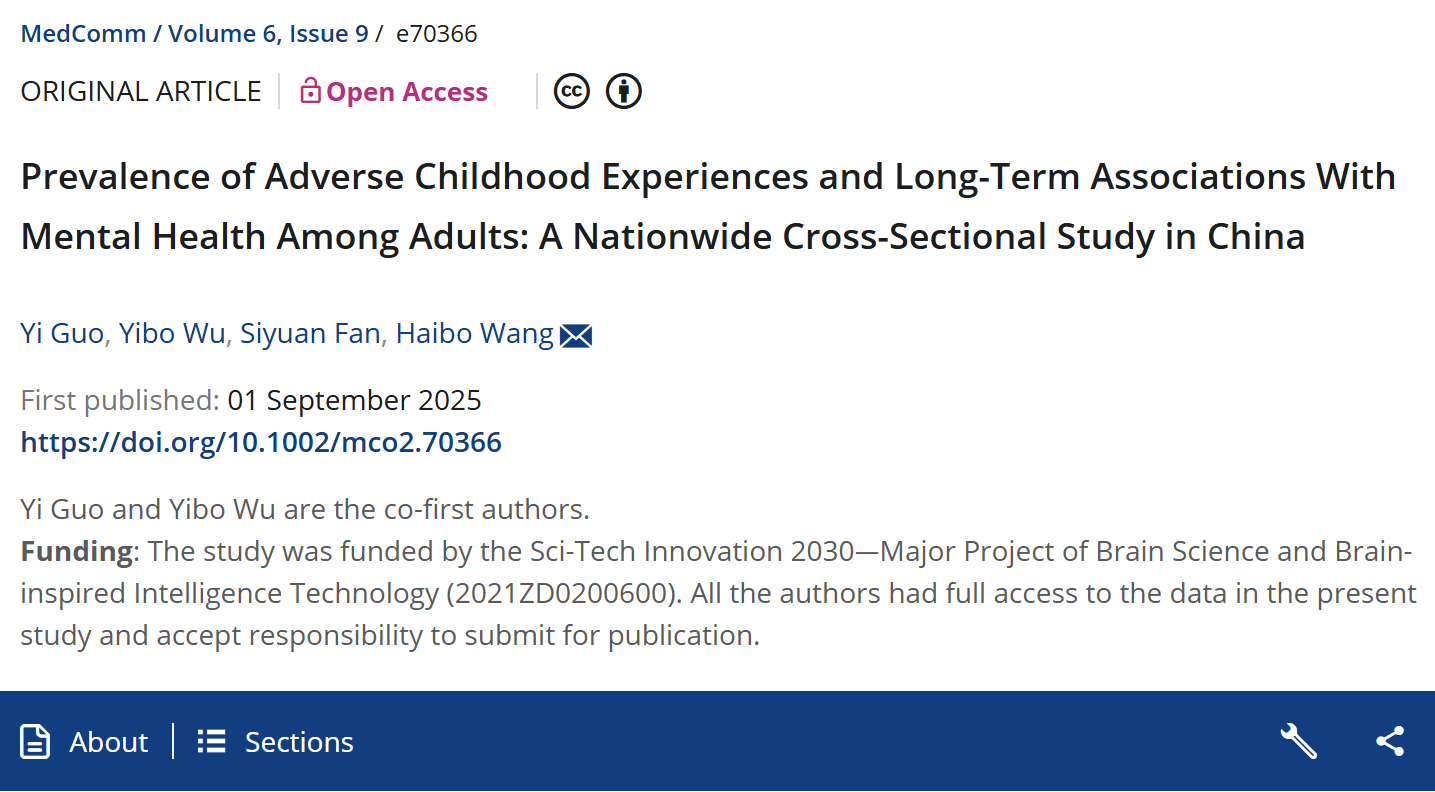Click the Open Access label
The width and height of the screenshot is (1435, 792).
click(x=407, y=92)
